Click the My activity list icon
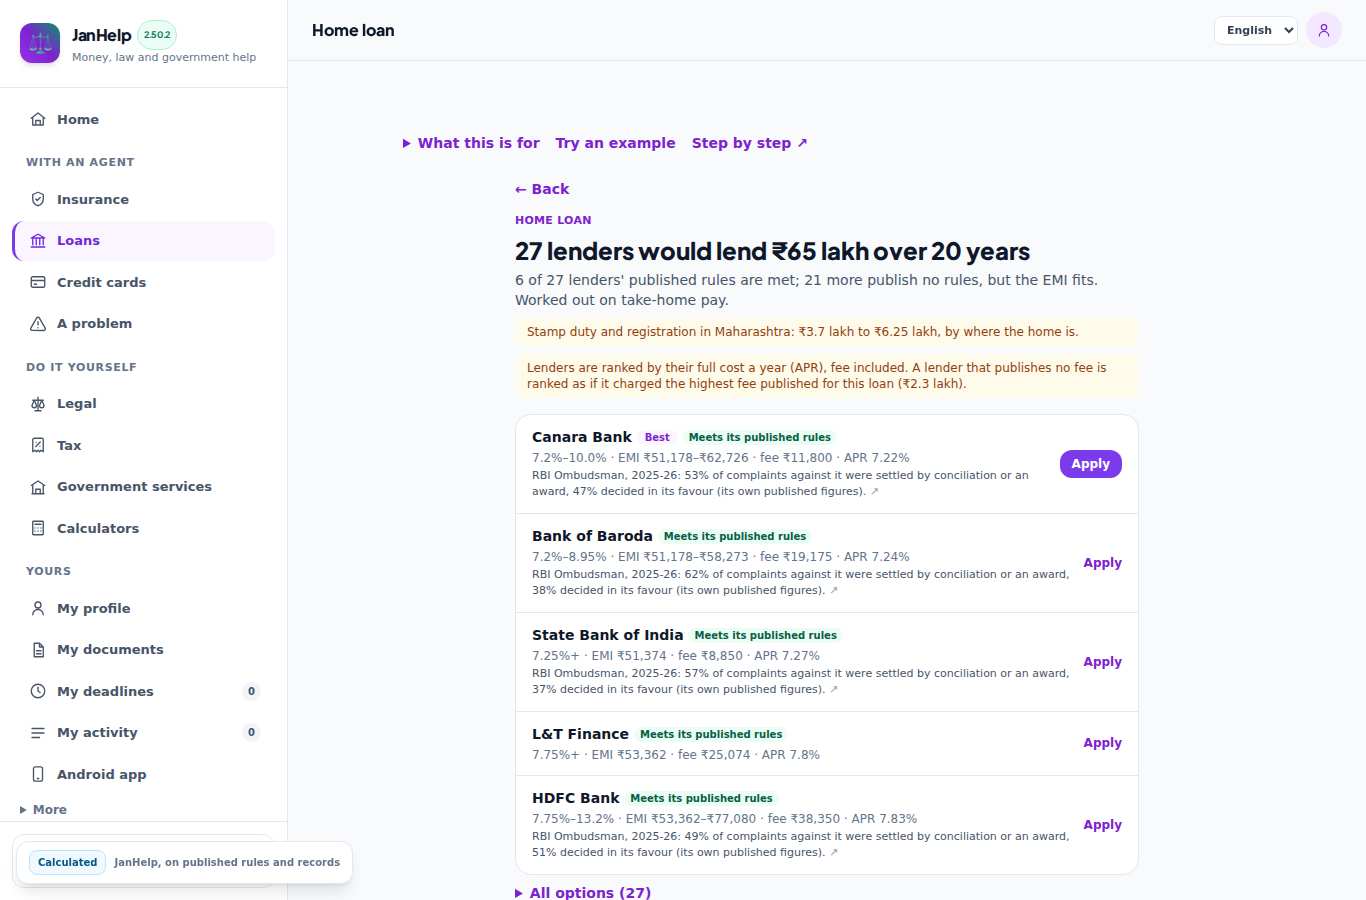Viewport: 1366px width, 900px height. tap(38, 733)
